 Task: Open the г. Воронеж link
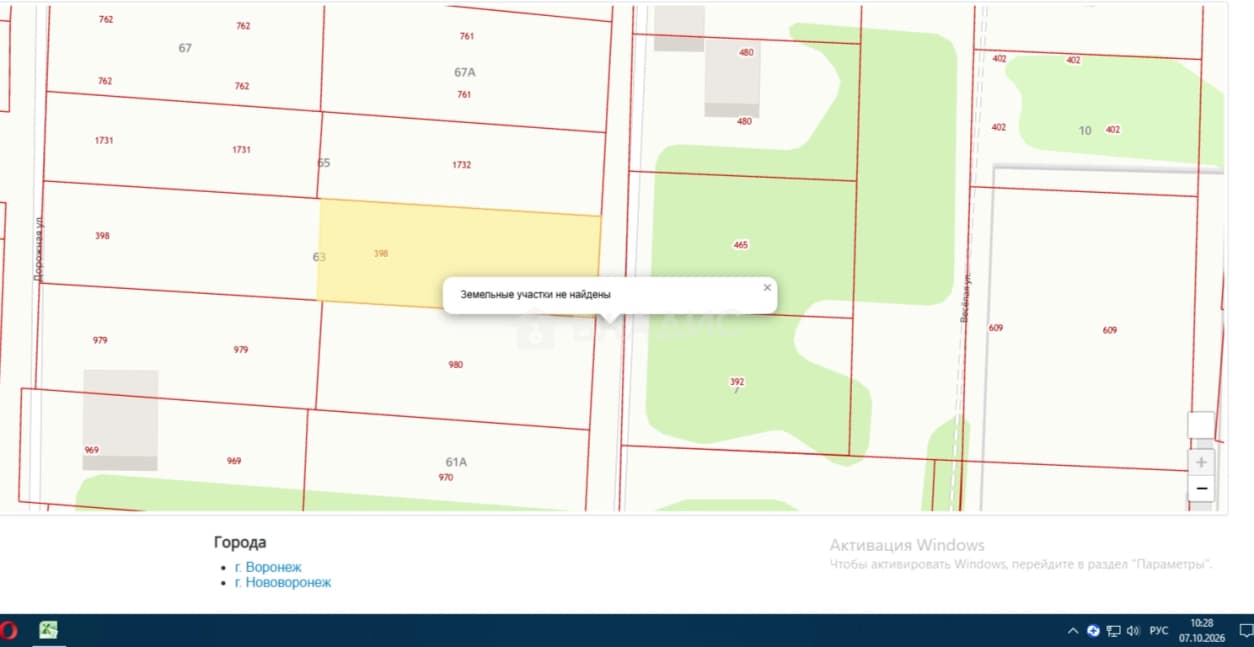(x=268, y=567)
